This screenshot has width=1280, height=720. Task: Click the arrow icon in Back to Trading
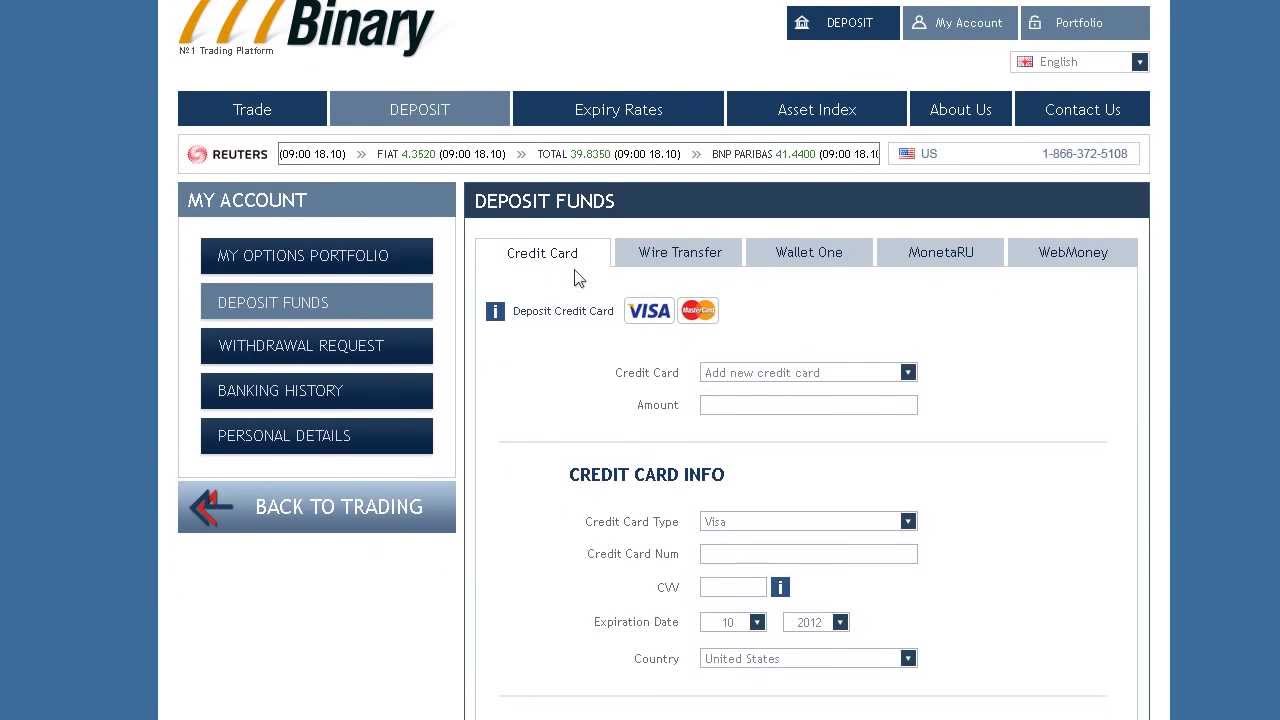211,507
